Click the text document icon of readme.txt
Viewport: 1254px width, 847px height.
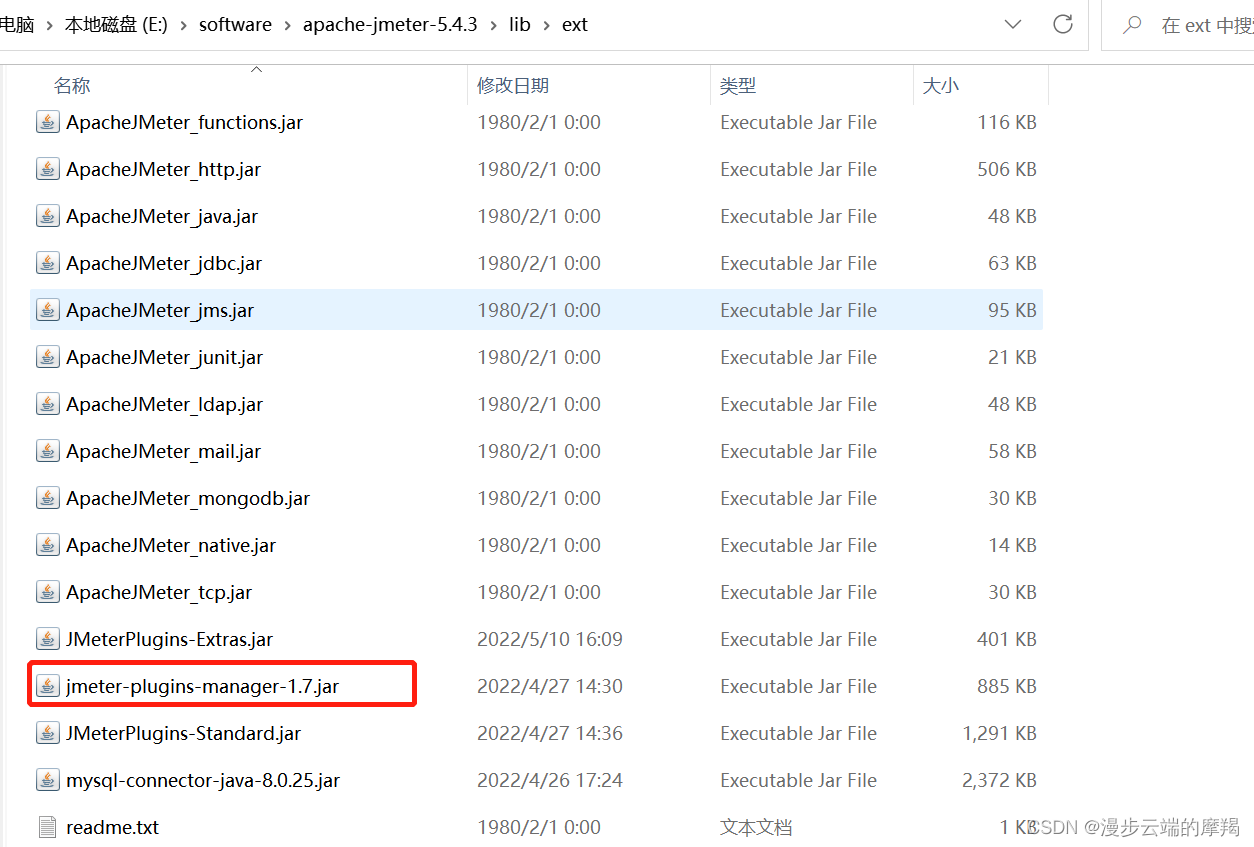point(47,827)
